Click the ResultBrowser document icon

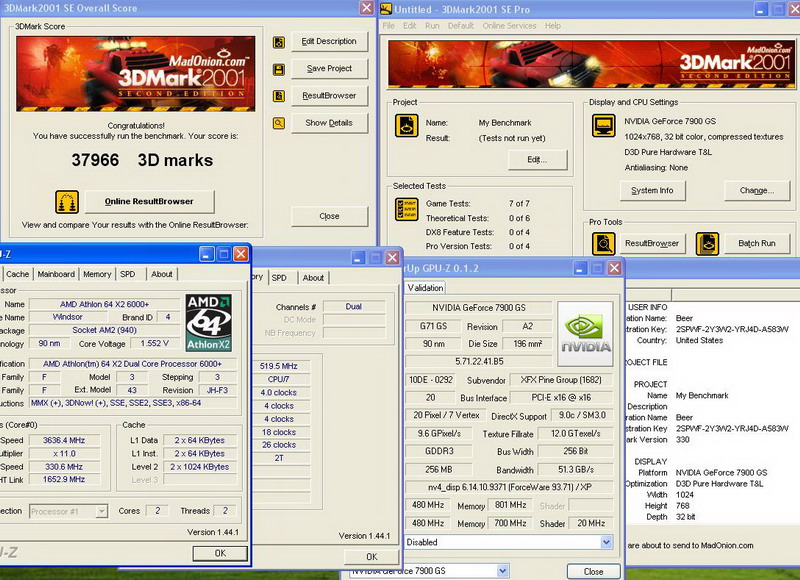(x=279, y=96)
